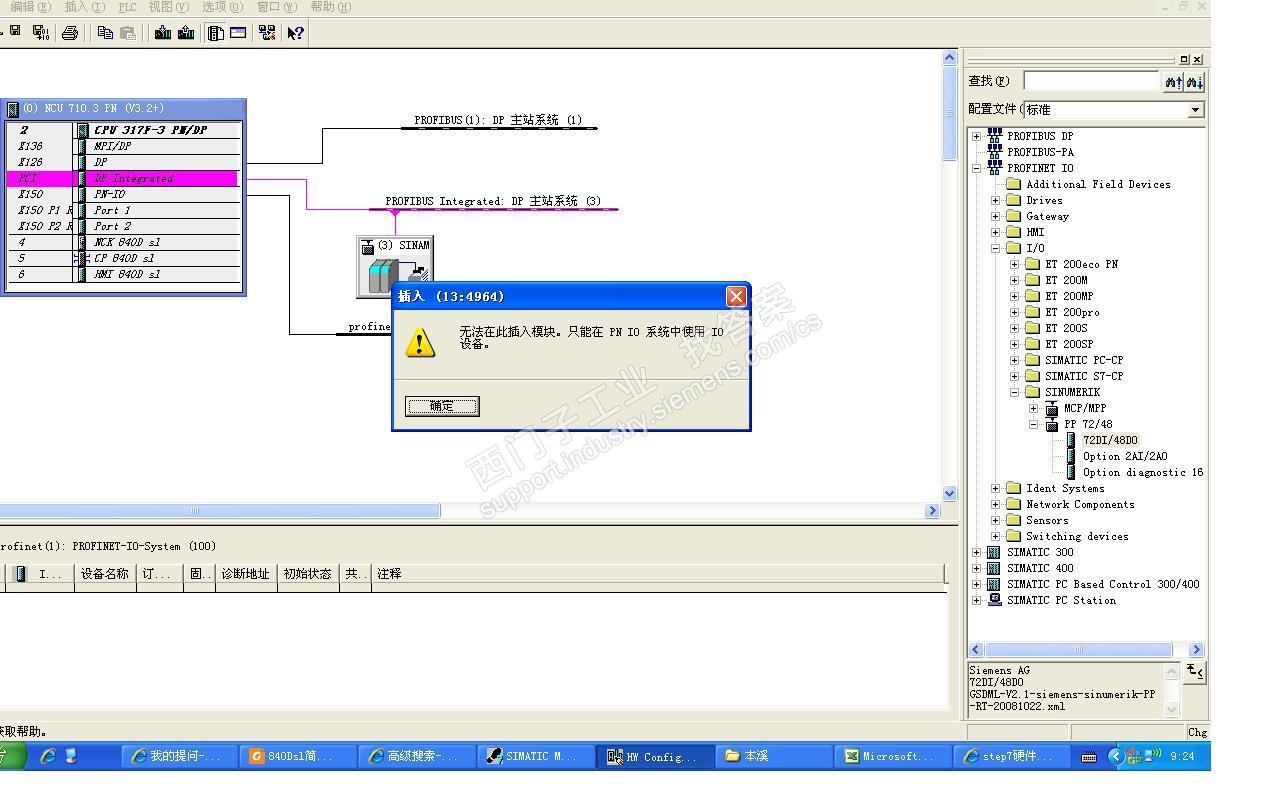Screen dimensions: 1280x800
Task: Collapse the I/O folder
Action: point(995,248)
